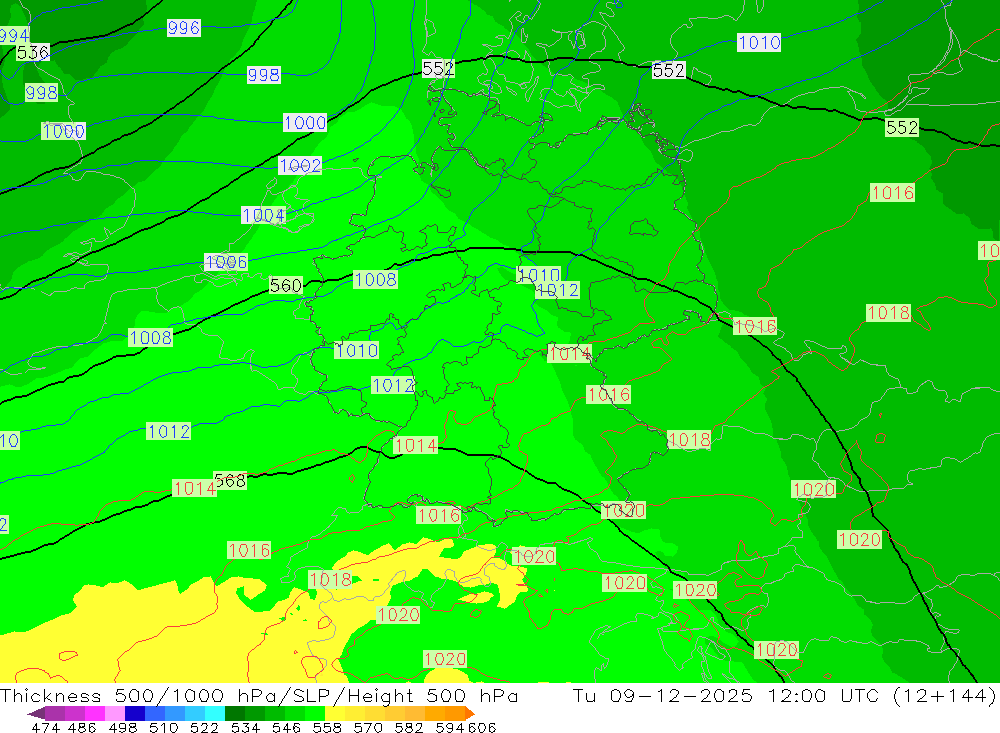Viewport: 1000px width, 733px height.
Task: Click the black 560 height contour label
Action: (286, 285)
